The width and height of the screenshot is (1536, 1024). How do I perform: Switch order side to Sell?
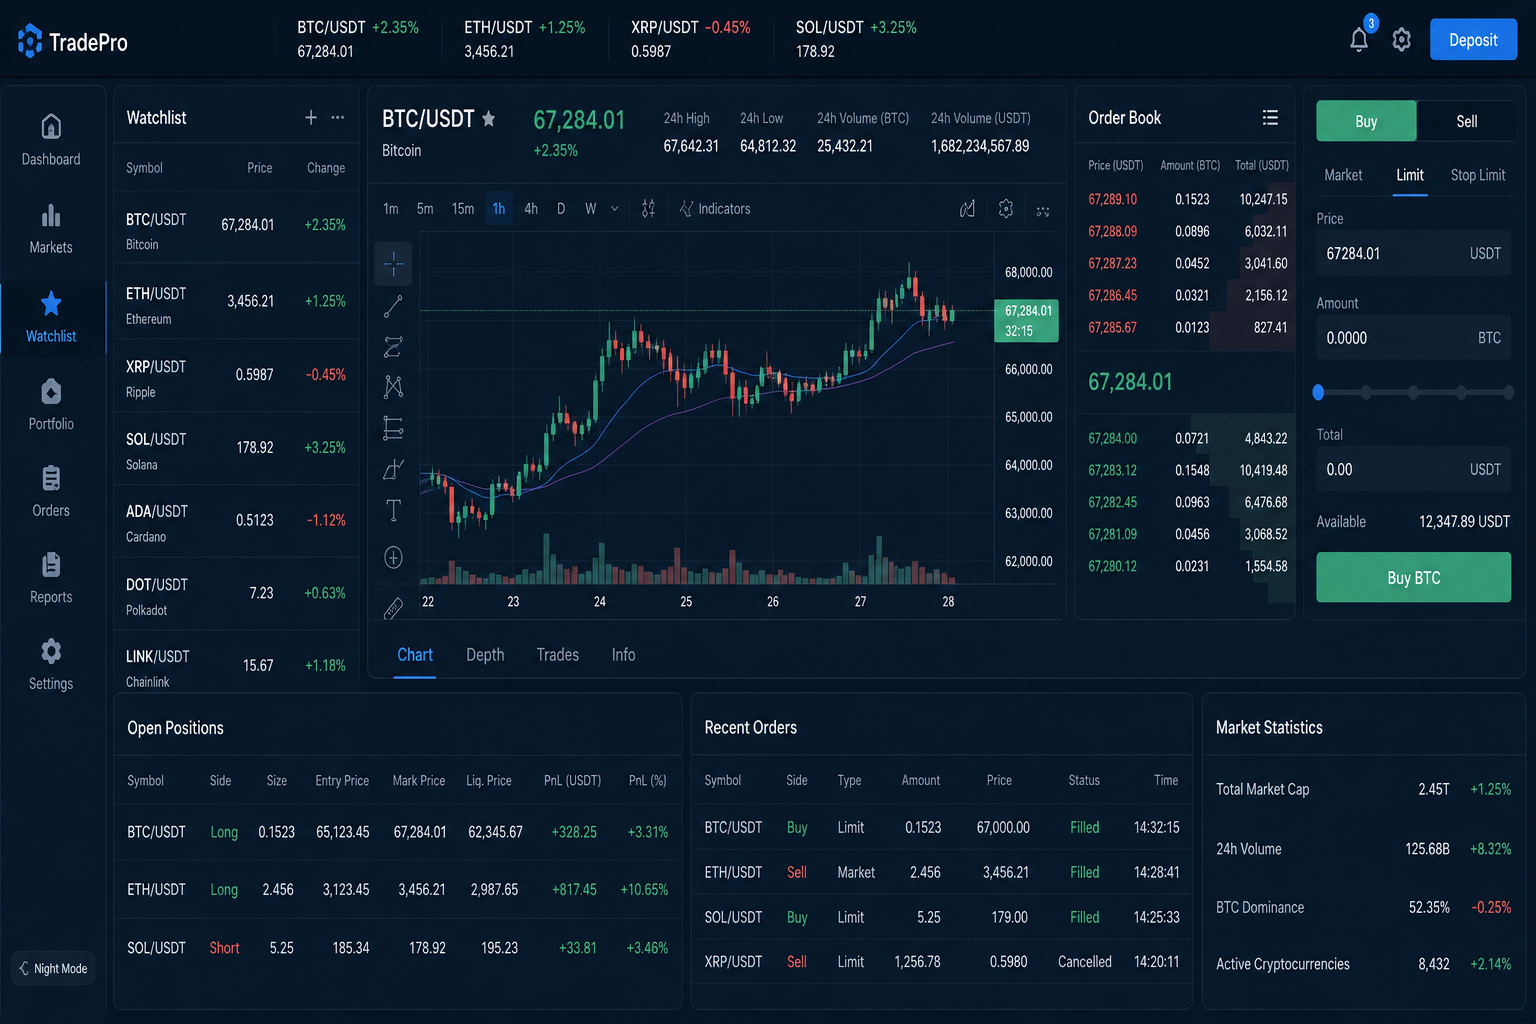pos(1466,121)
